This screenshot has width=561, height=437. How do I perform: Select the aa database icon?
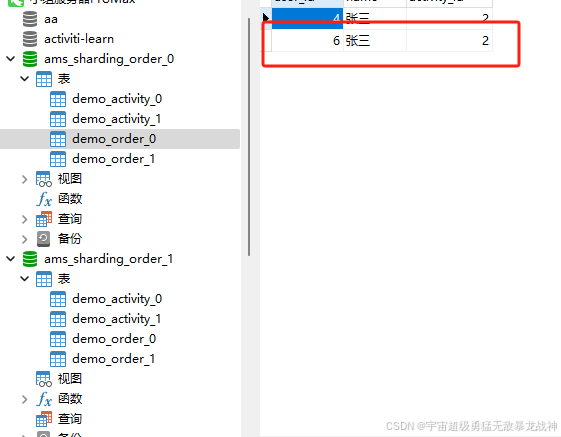click(30, 19)
